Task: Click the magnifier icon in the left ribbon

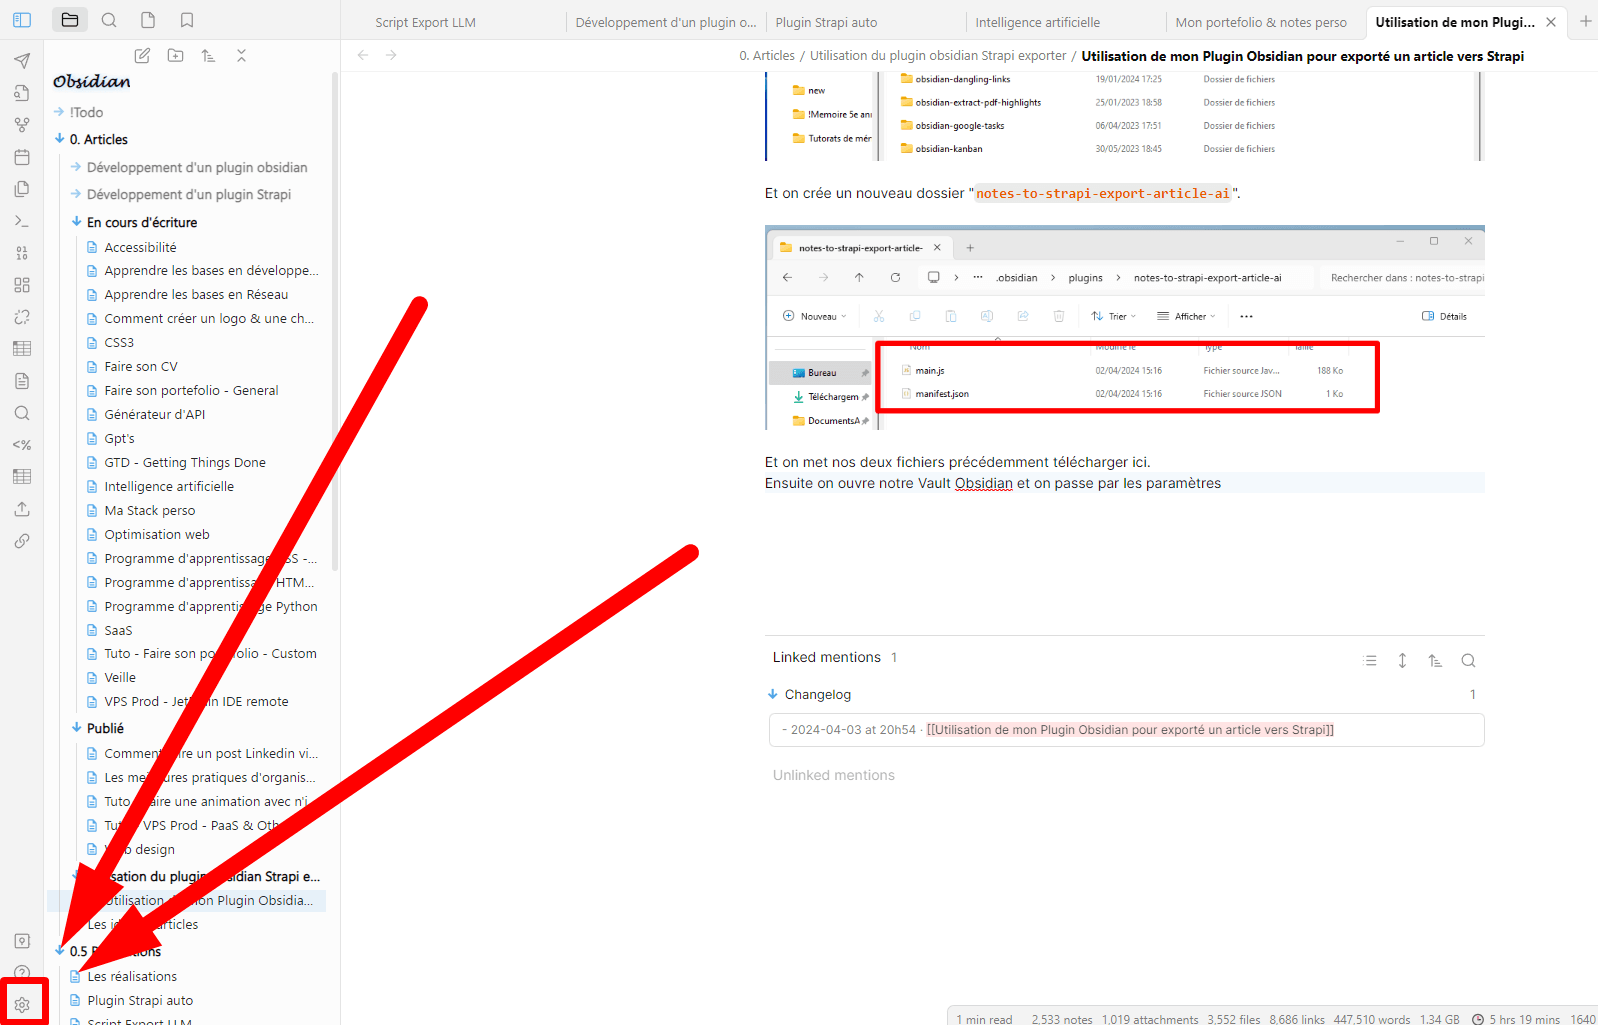Action: pos(22,413)
